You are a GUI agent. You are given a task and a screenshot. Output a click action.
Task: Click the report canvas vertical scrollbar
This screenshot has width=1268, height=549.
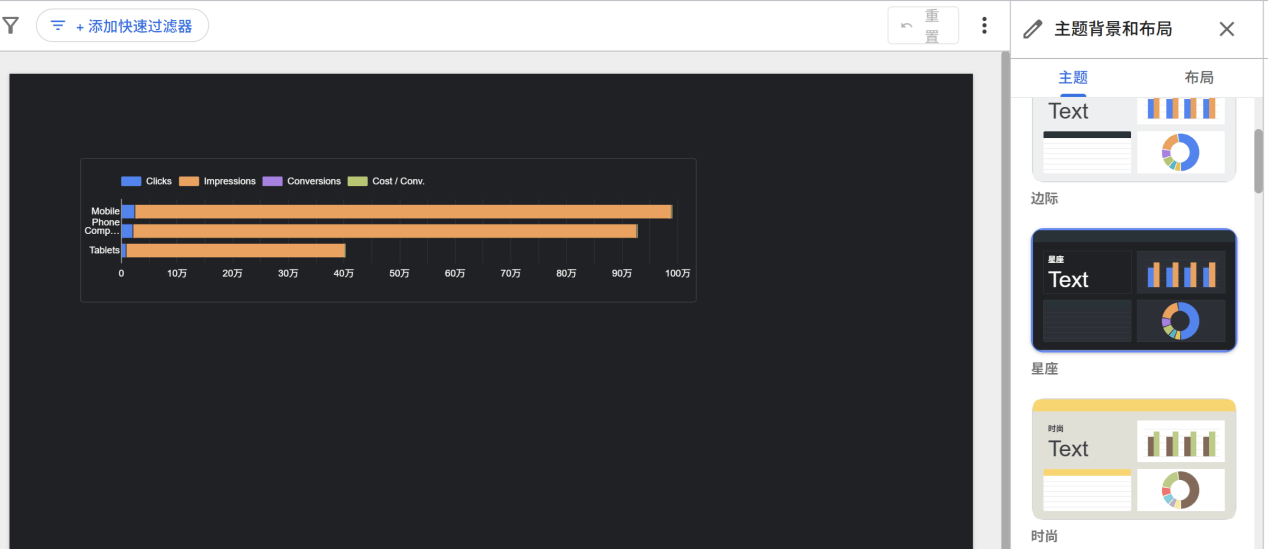(1005, 300)
